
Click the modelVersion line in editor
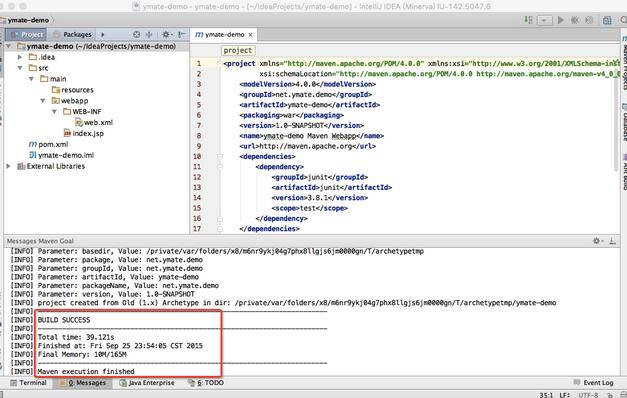click(x=308, y=84)
